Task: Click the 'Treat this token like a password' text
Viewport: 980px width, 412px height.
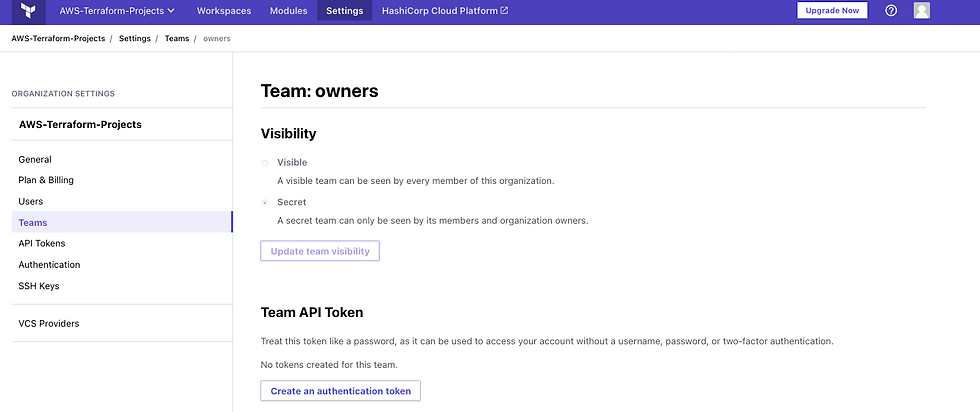Action: point(547,342)
